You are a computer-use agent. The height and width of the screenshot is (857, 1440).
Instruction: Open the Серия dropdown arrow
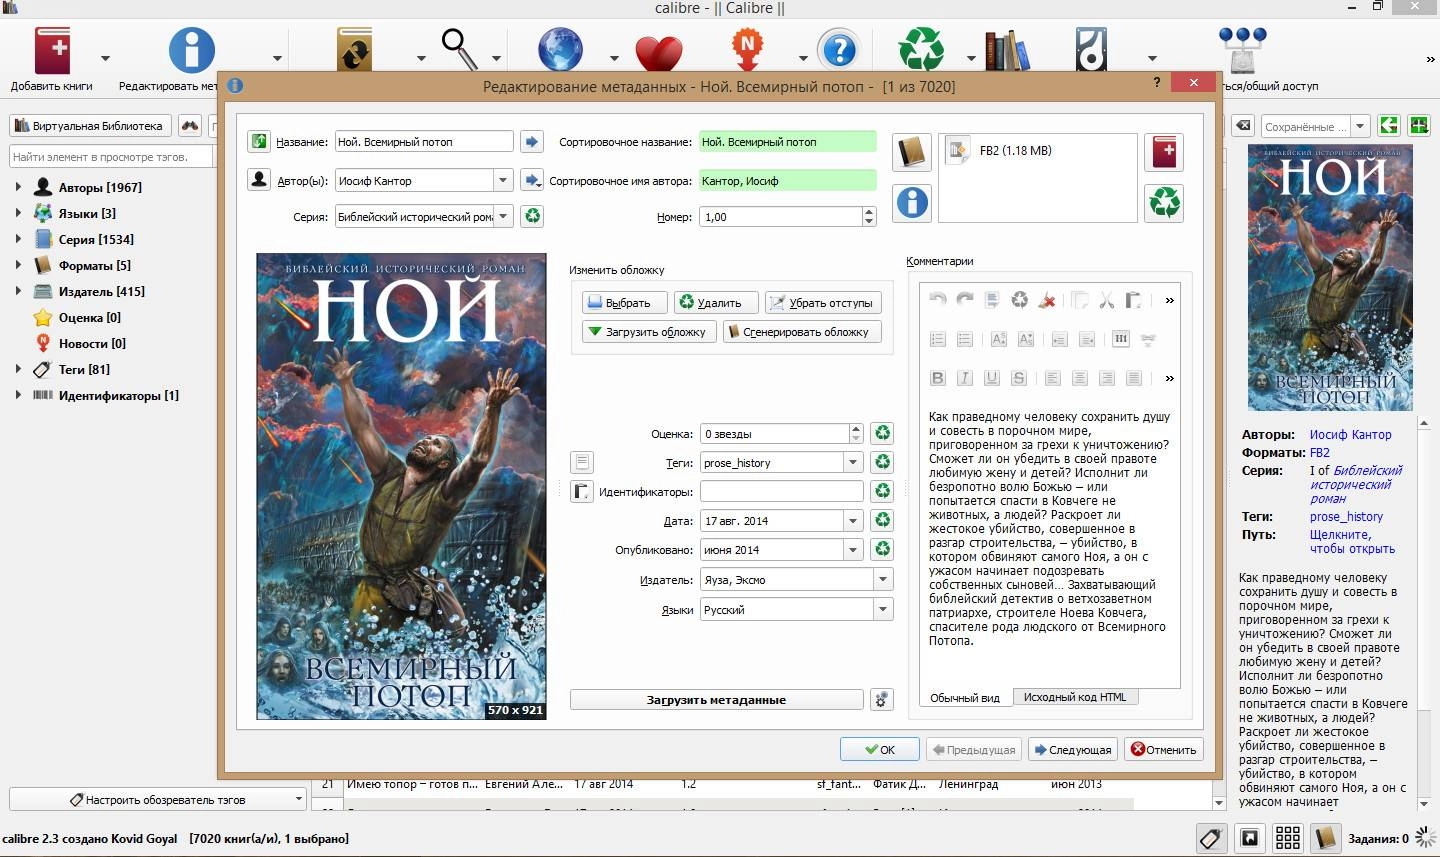(503, 217)
